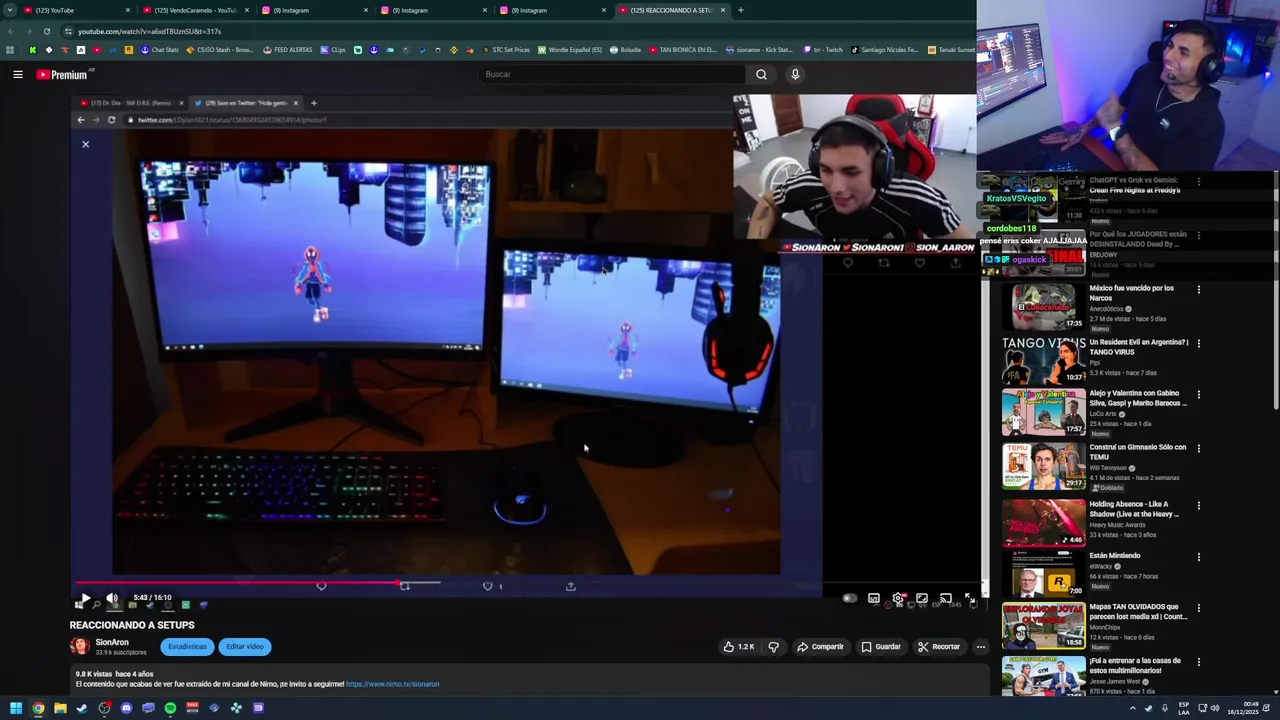Image resolution: width=1280 pixels, height=720 pixels.
Task: Open the SionAron channel name link
Action: [112, 642]
